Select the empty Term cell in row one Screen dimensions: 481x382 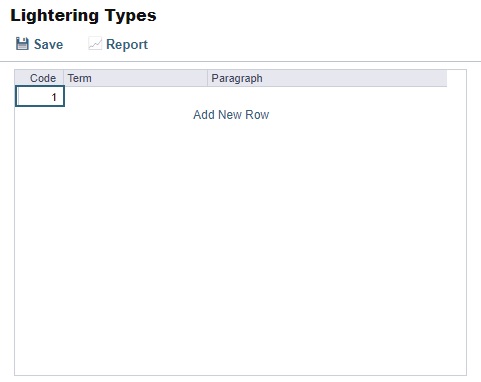click(135, 97)
